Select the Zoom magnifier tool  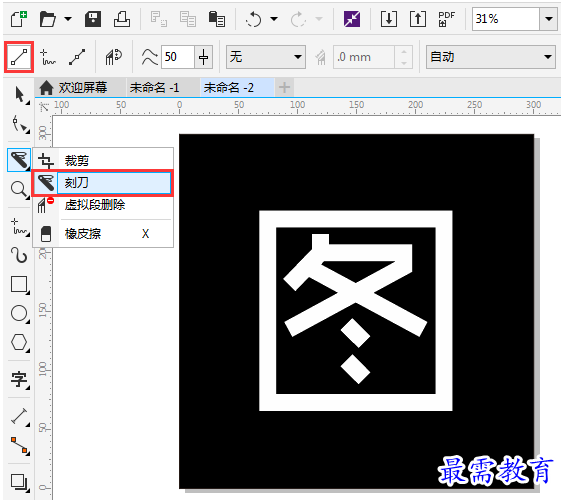pyautogui.click(x=19, y=190)
